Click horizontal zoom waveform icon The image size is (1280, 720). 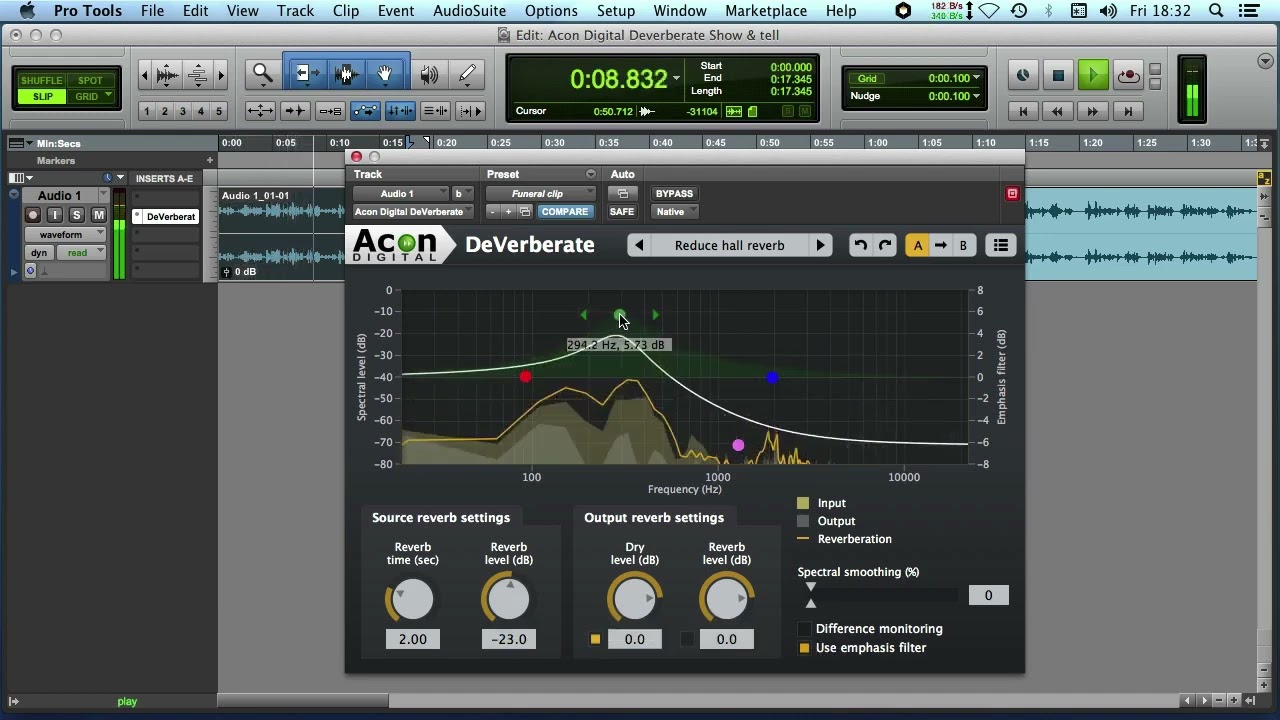(x=168, y=75)
